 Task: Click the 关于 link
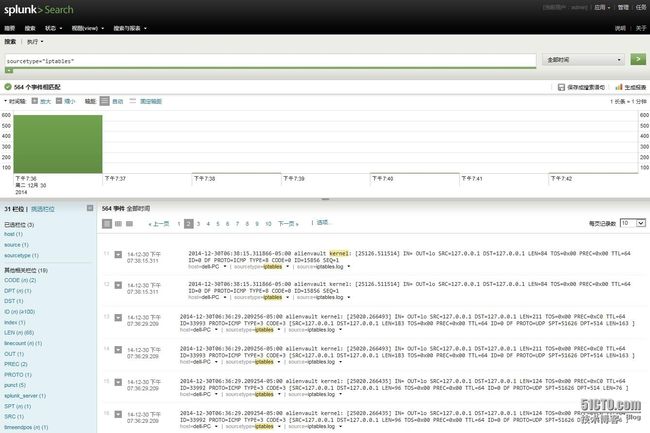(x=641, y=28)
